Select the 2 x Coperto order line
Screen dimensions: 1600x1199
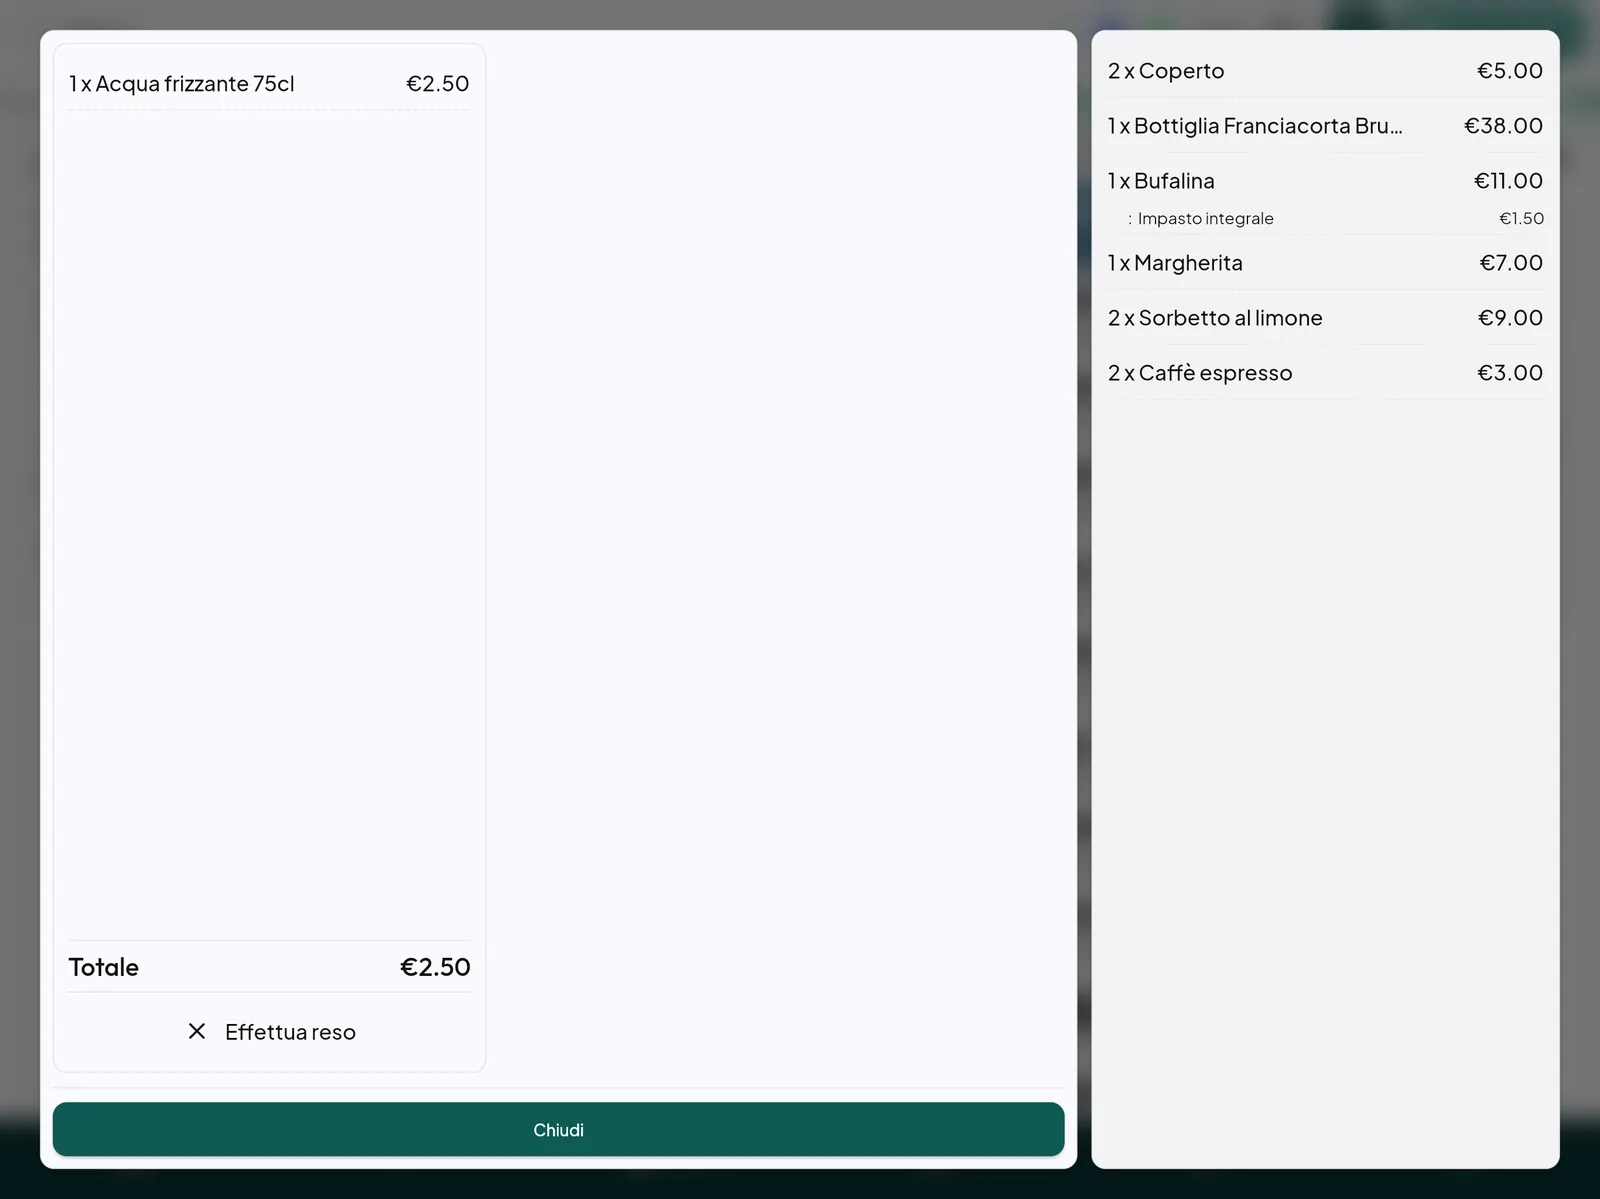tap(1325, 71)
